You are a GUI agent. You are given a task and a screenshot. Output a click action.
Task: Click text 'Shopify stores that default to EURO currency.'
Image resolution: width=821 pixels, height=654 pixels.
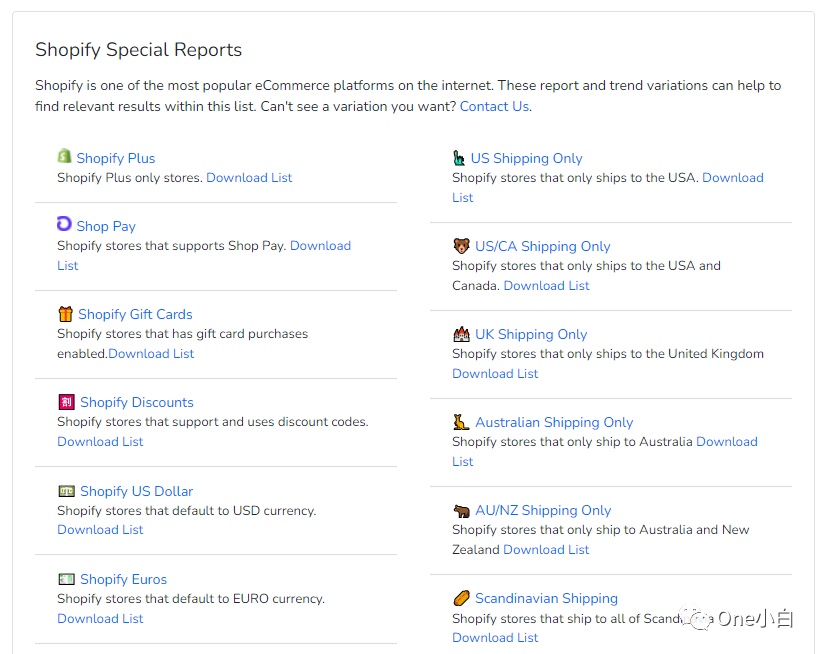click(191, 598)
